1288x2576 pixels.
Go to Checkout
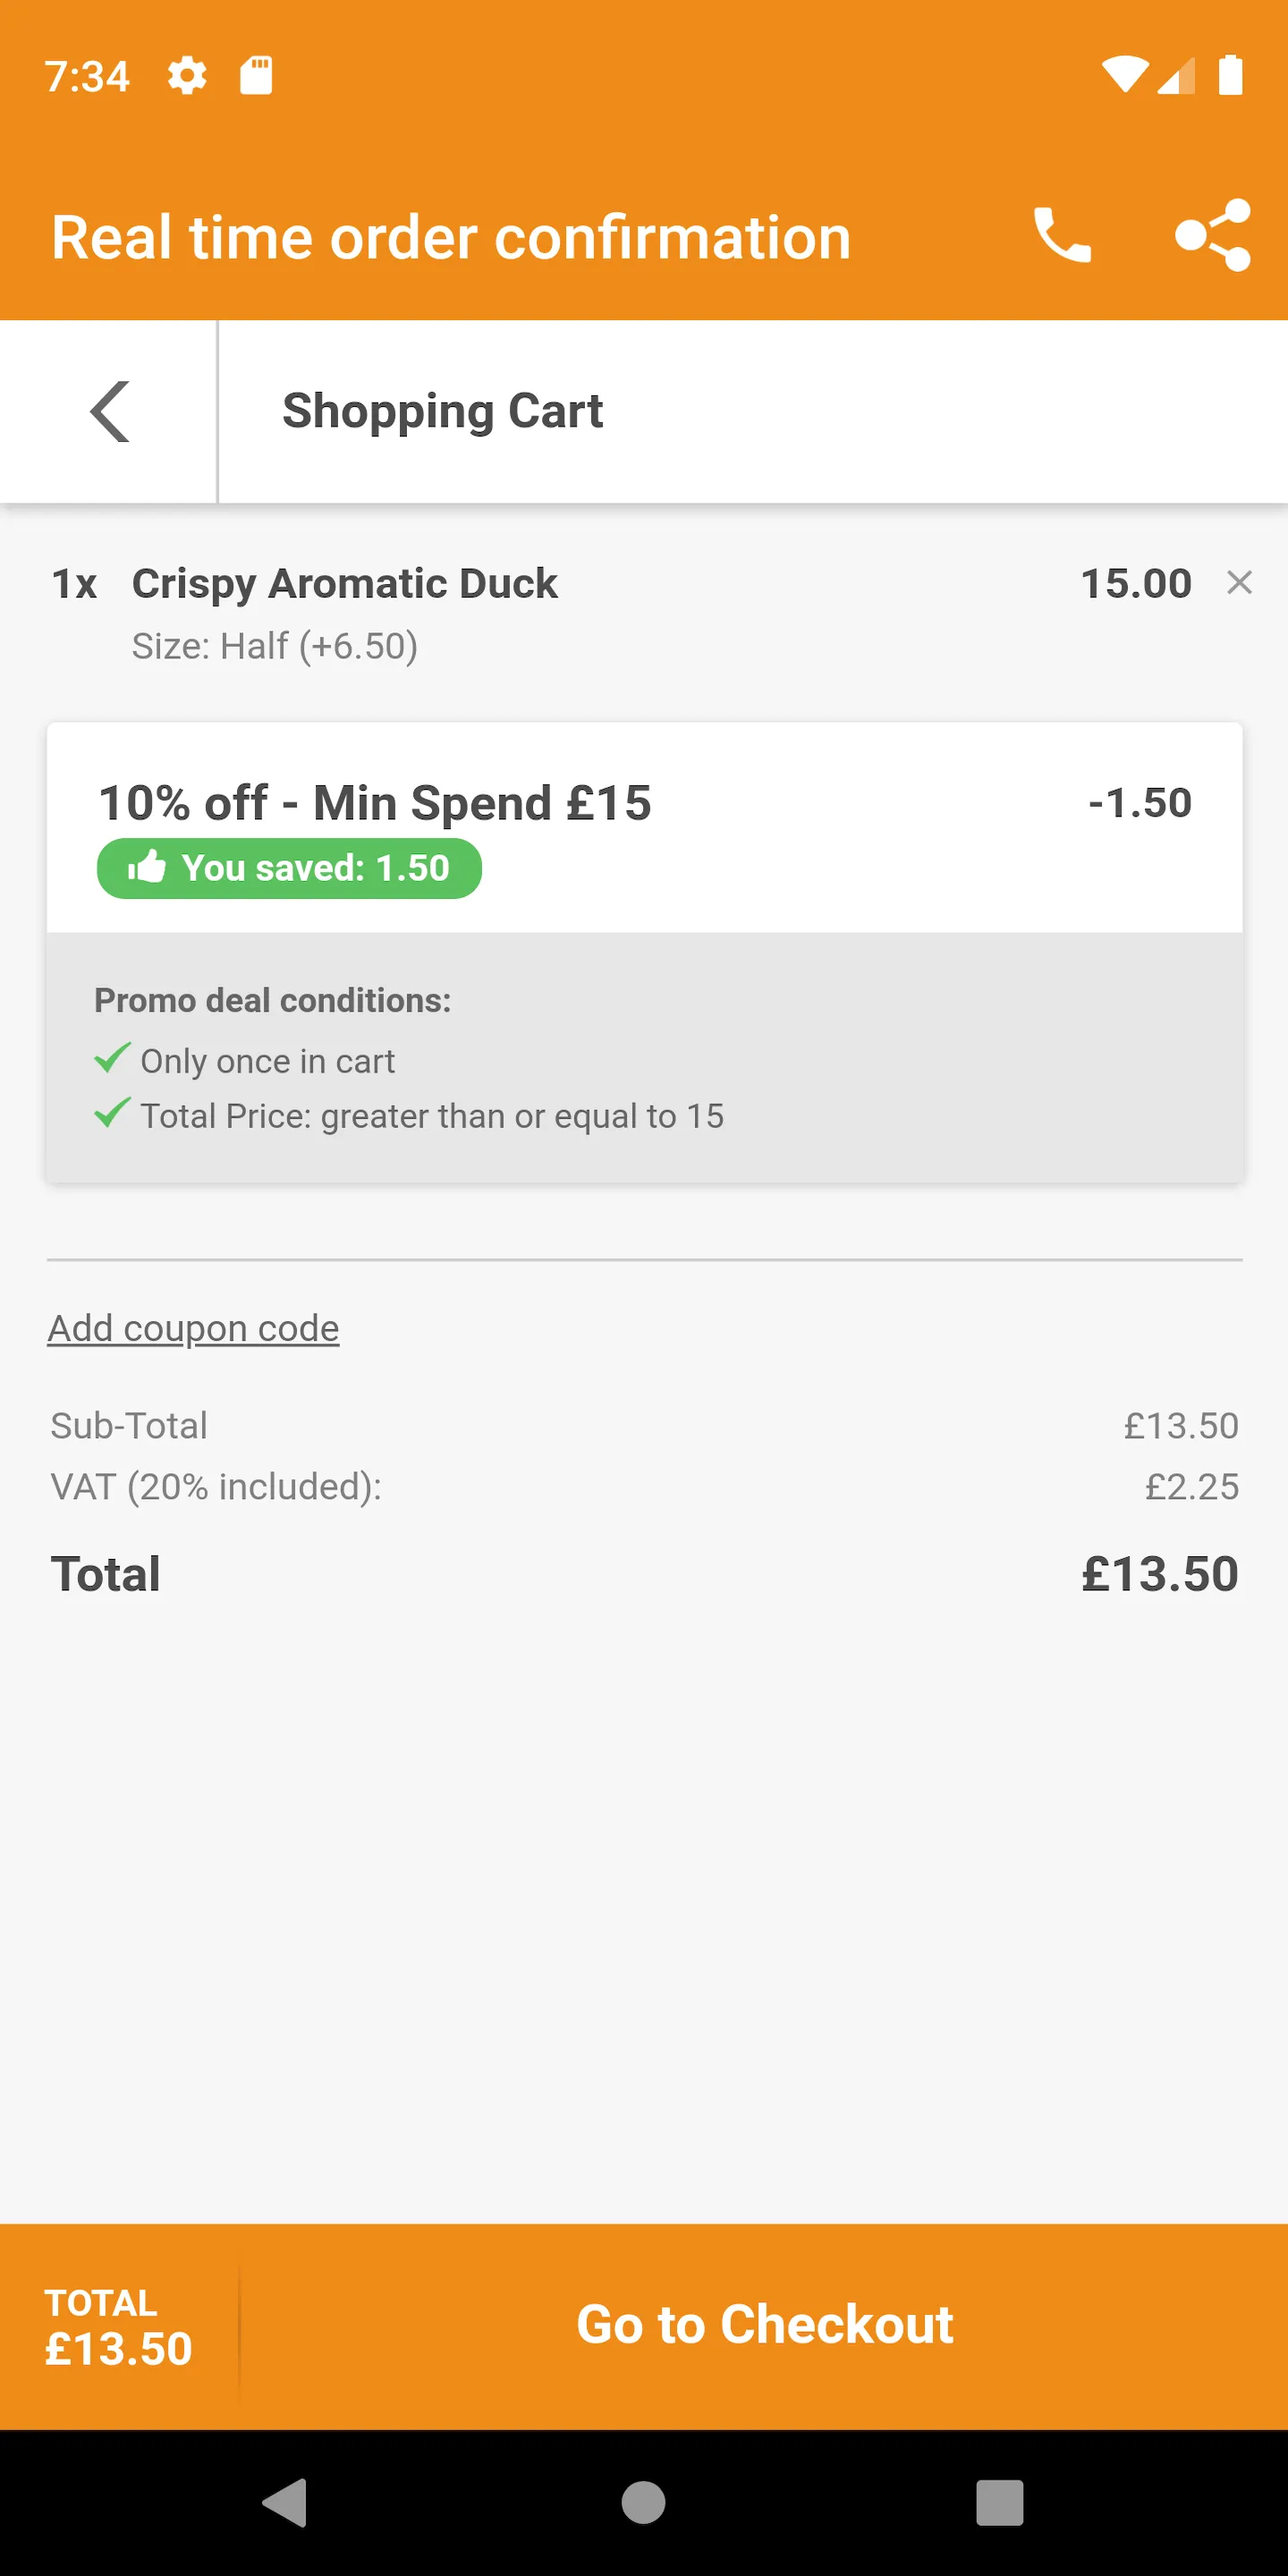764,2324
